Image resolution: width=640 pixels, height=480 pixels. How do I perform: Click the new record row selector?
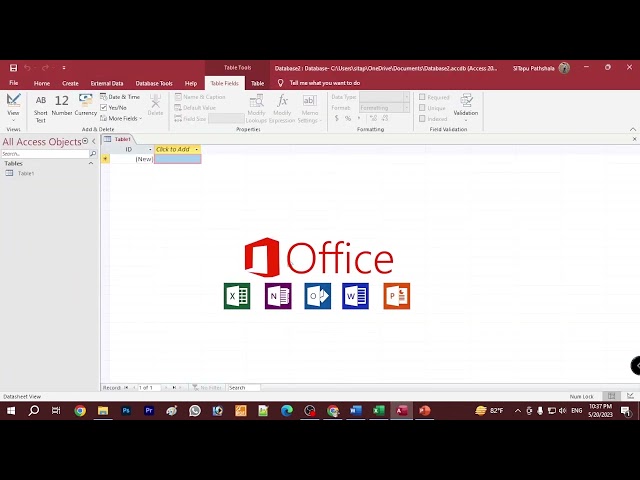coord(105,159)
